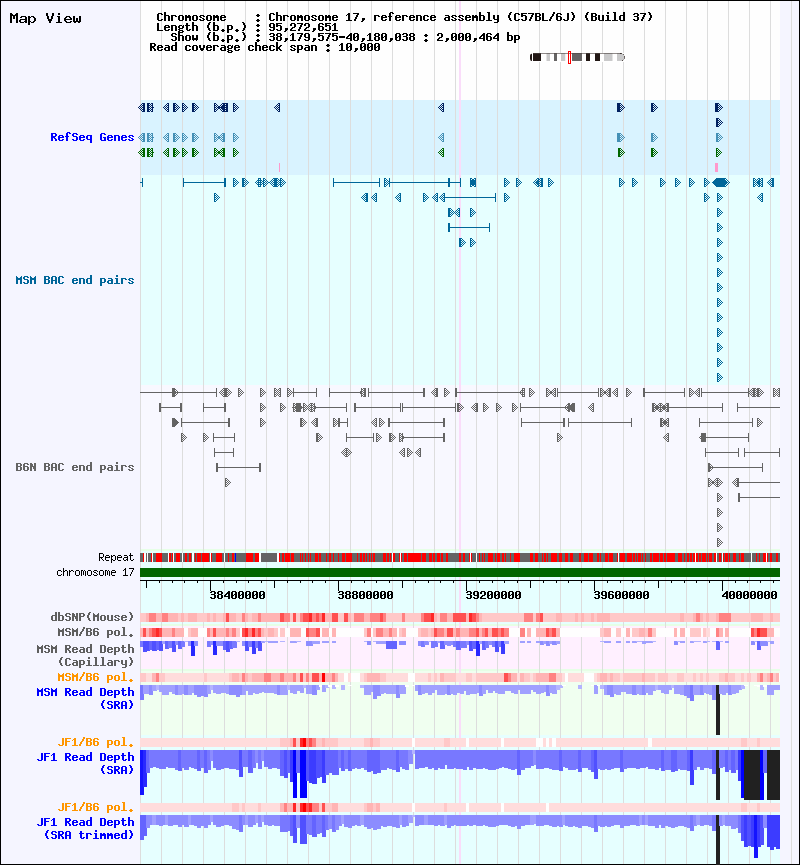Click the red-gray Repeat track bar

click(460, 557)
